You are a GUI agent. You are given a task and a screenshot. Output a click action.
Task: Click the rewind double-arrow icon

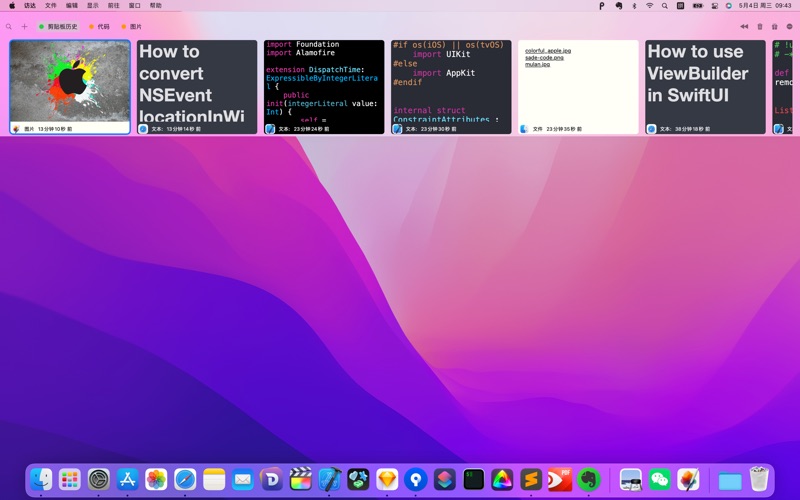744,27
